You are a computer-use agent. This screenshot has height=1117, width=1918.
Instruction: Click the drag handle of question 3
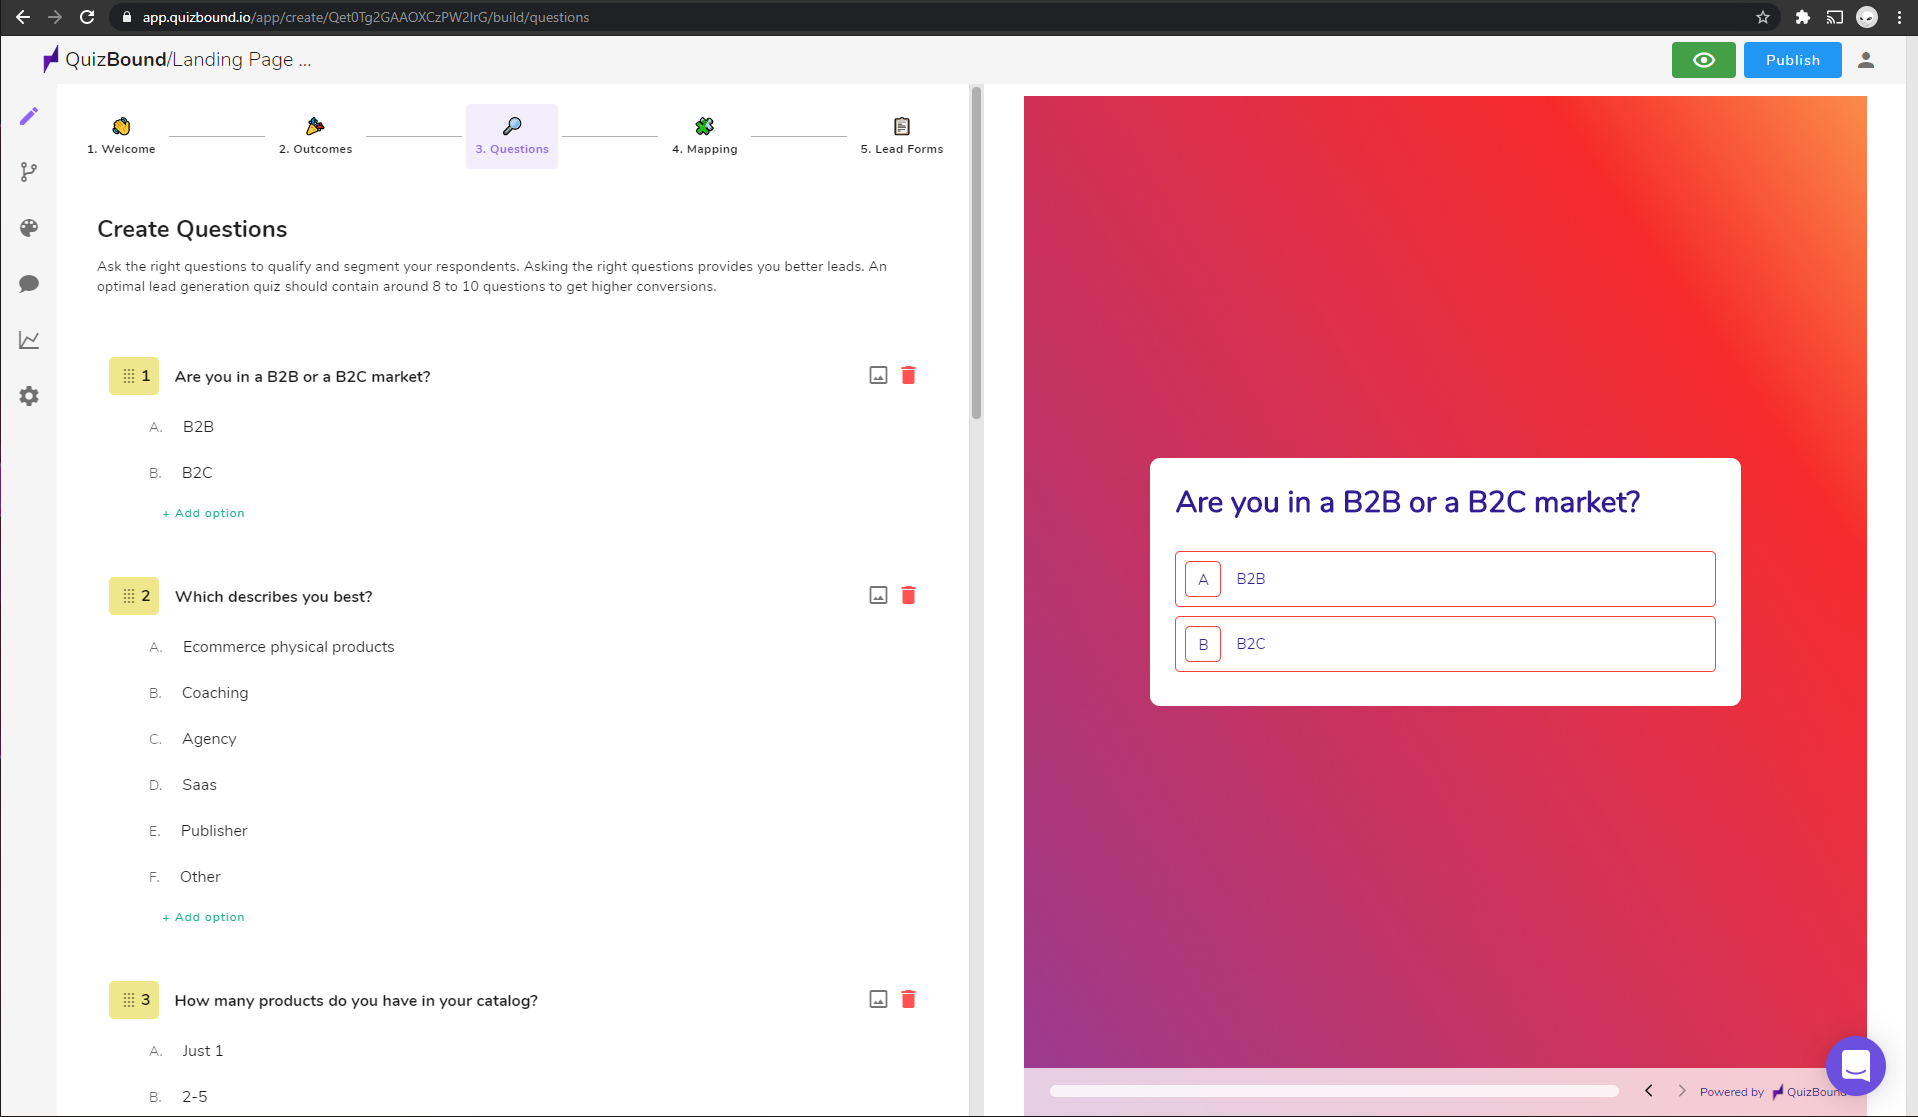click(129, 1000)
